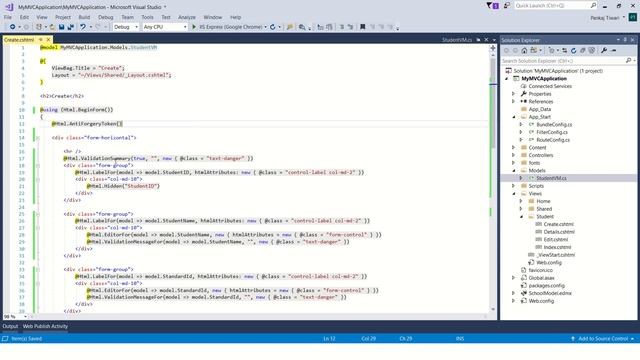The width and height of the screenshot is (640, 360).
Task: Open the Build menu
Action: coord(84,17)
